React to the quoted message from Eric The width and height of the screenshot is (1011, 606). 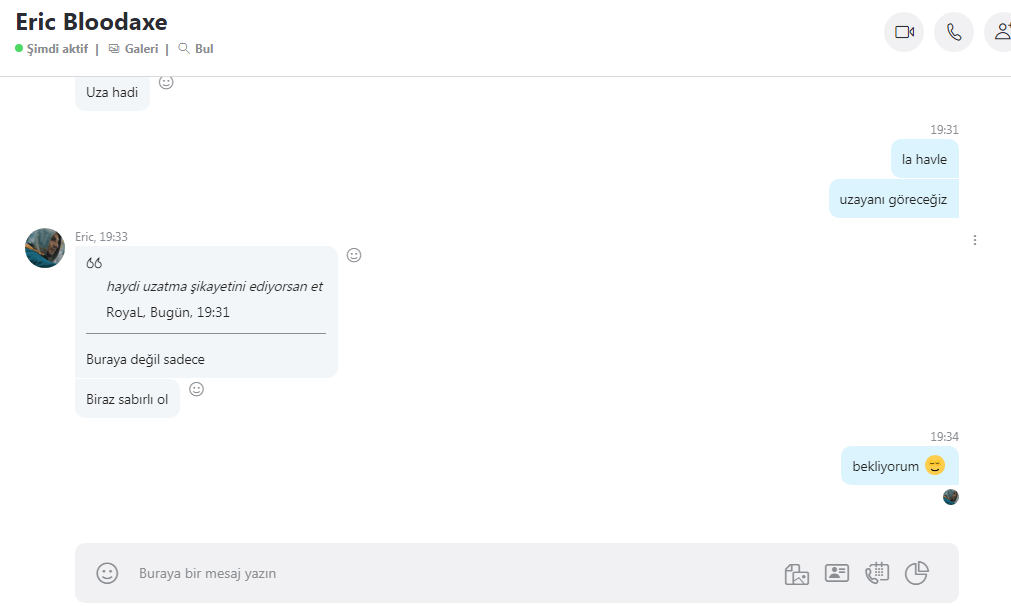[354, 255]
